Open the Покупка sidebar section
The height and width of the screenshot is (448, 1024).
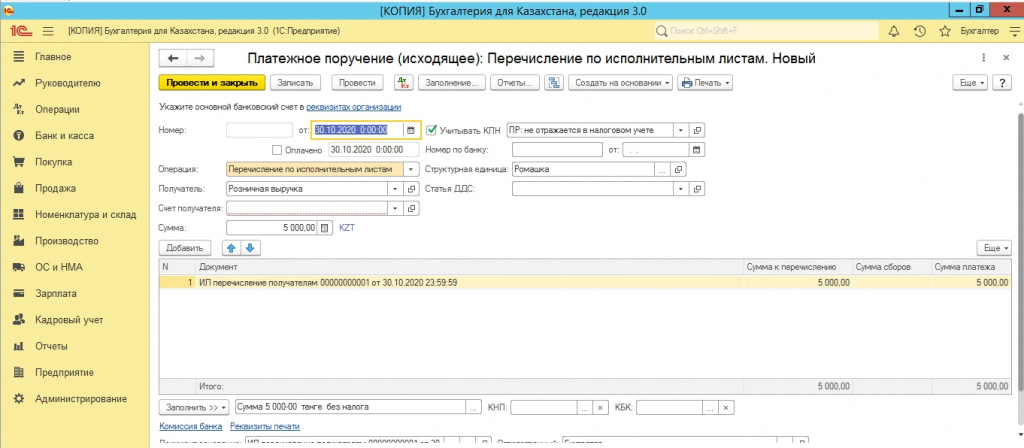pyautogui.click(x=54, y=162)
